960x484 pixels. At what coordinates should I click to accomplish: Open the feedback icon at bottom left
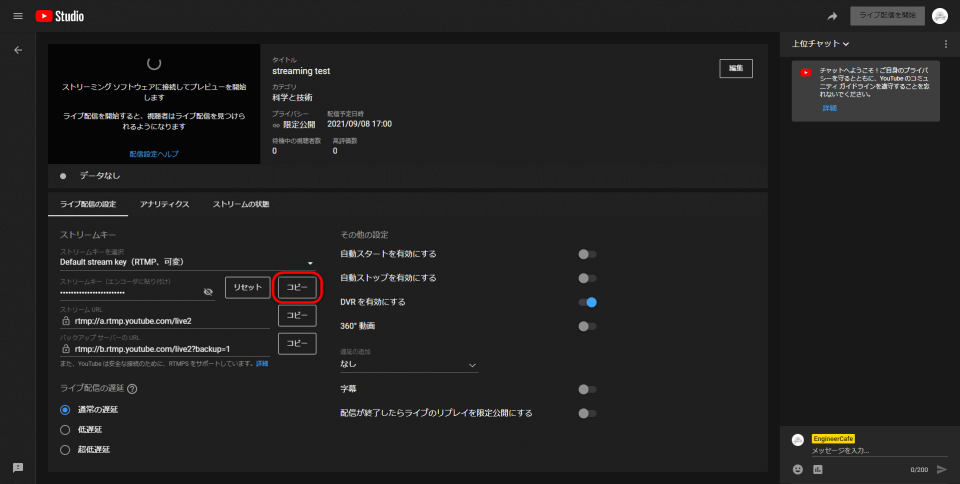tap(17, 467)
